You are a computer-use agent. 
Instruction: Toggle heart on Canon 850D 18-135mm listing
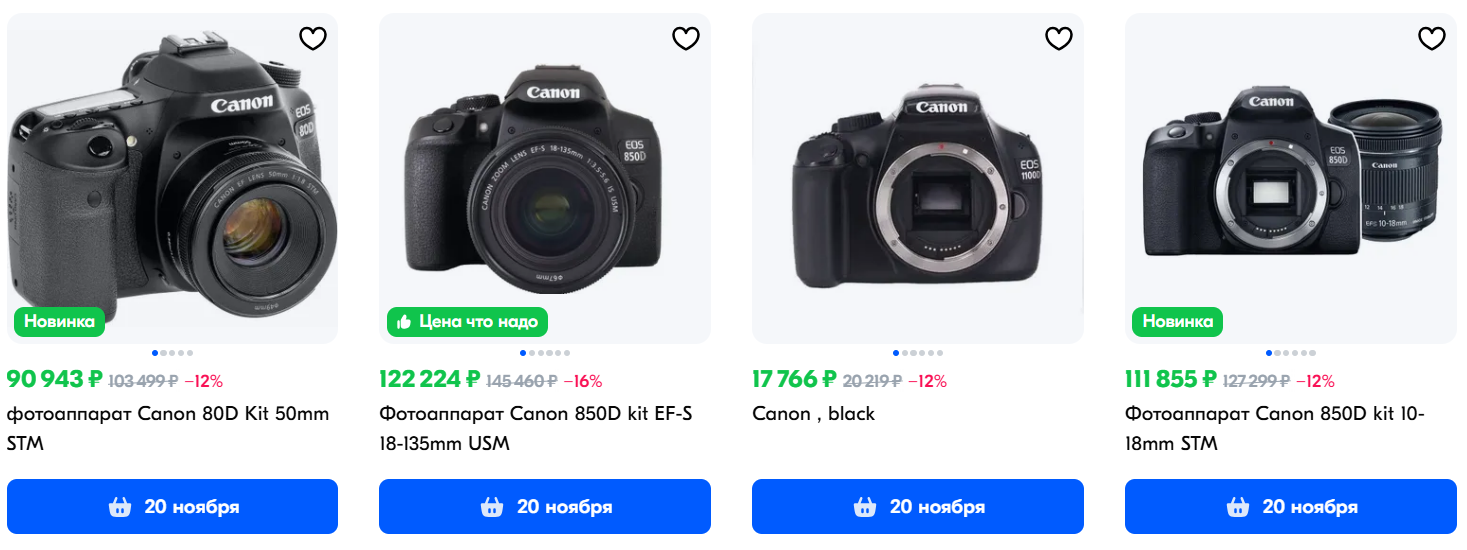tap(685, 39)
